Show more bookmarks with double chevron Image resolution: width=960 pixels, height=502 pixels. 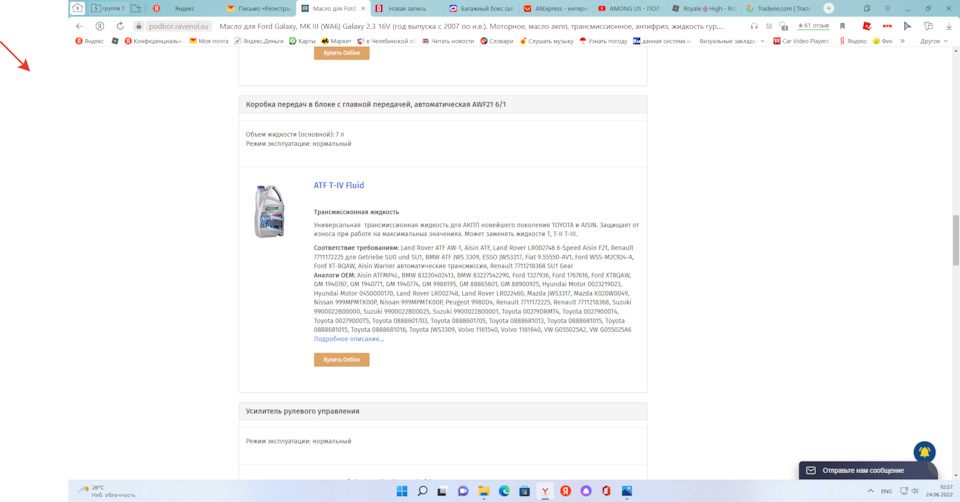pyautogui.click(x=902, y=41)
